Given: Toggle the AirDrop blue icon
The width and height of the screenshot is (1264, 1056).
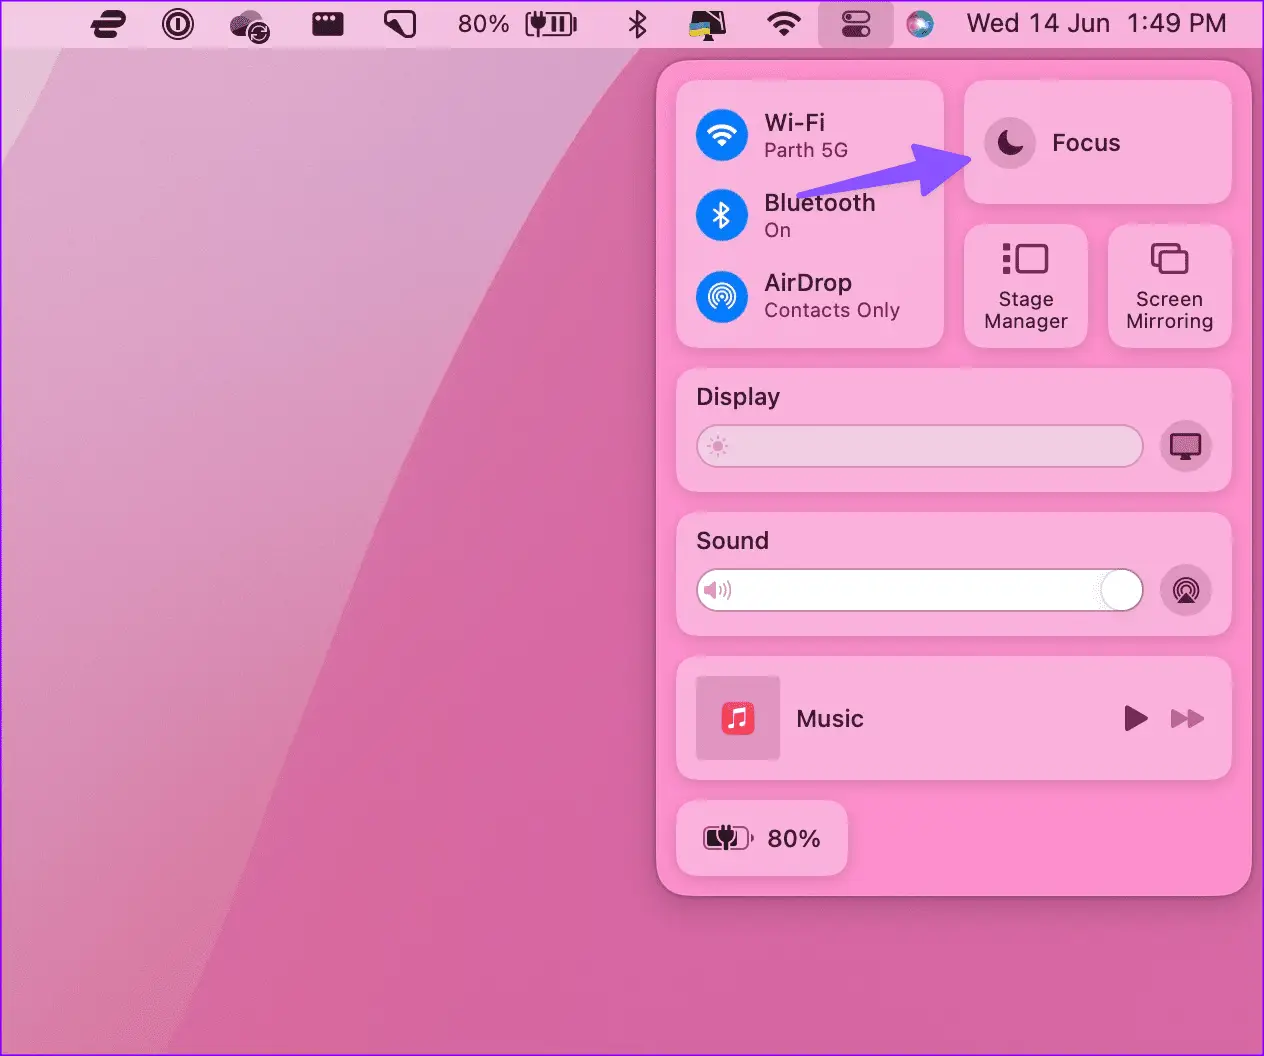Looking at the screenshot, I should click(722, 296).
